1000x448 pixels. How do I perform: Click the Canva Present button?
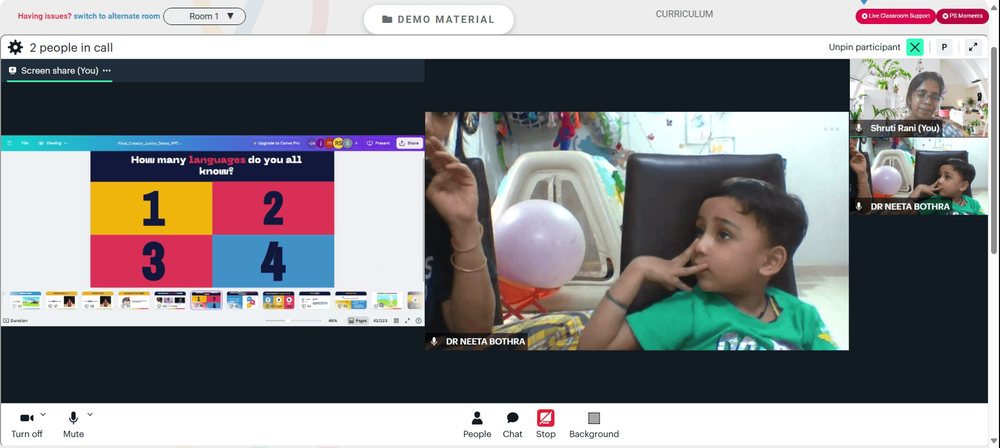click(x=378, y=143)
